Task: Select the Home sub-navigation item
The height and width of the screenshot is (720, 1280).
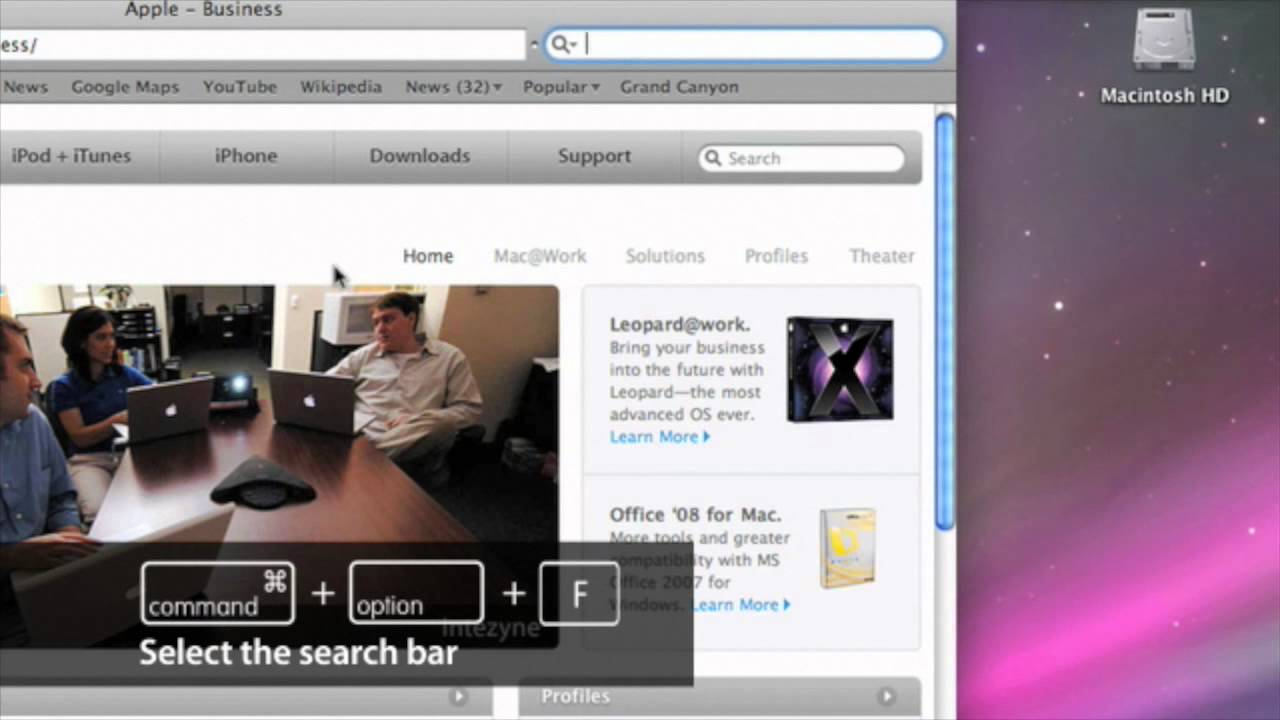Action: [x=428, y=256]
